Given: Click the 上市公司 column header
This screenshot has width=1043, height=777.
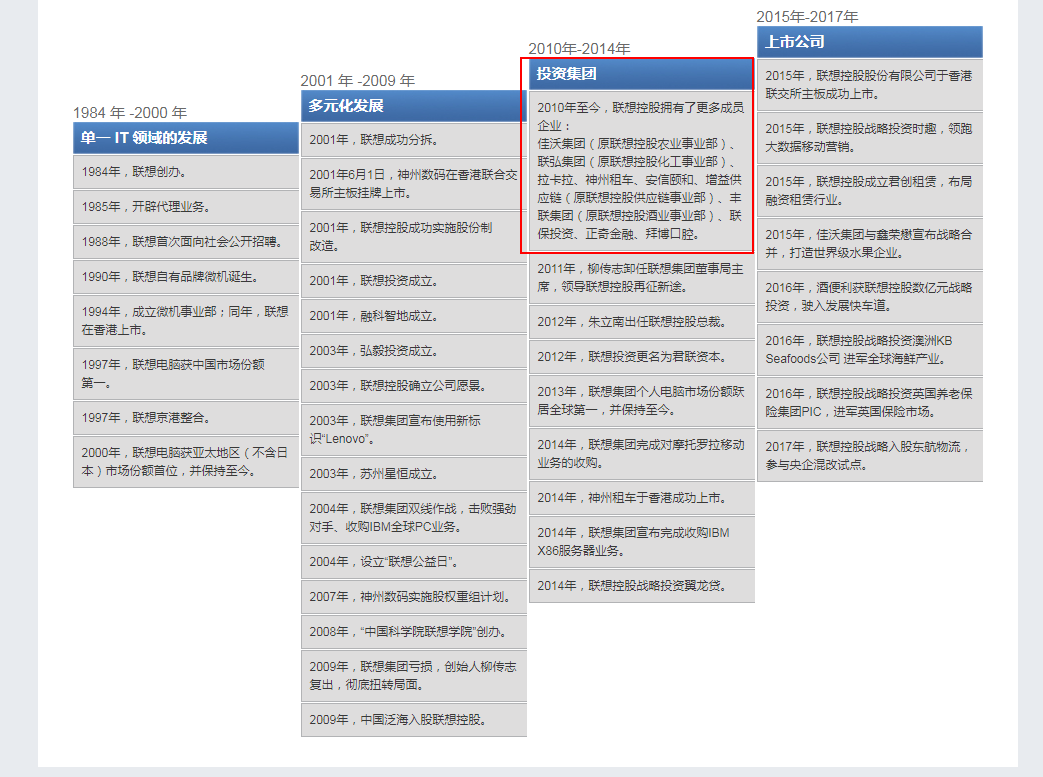Looking at the screenshot, I should pos(869,42).
